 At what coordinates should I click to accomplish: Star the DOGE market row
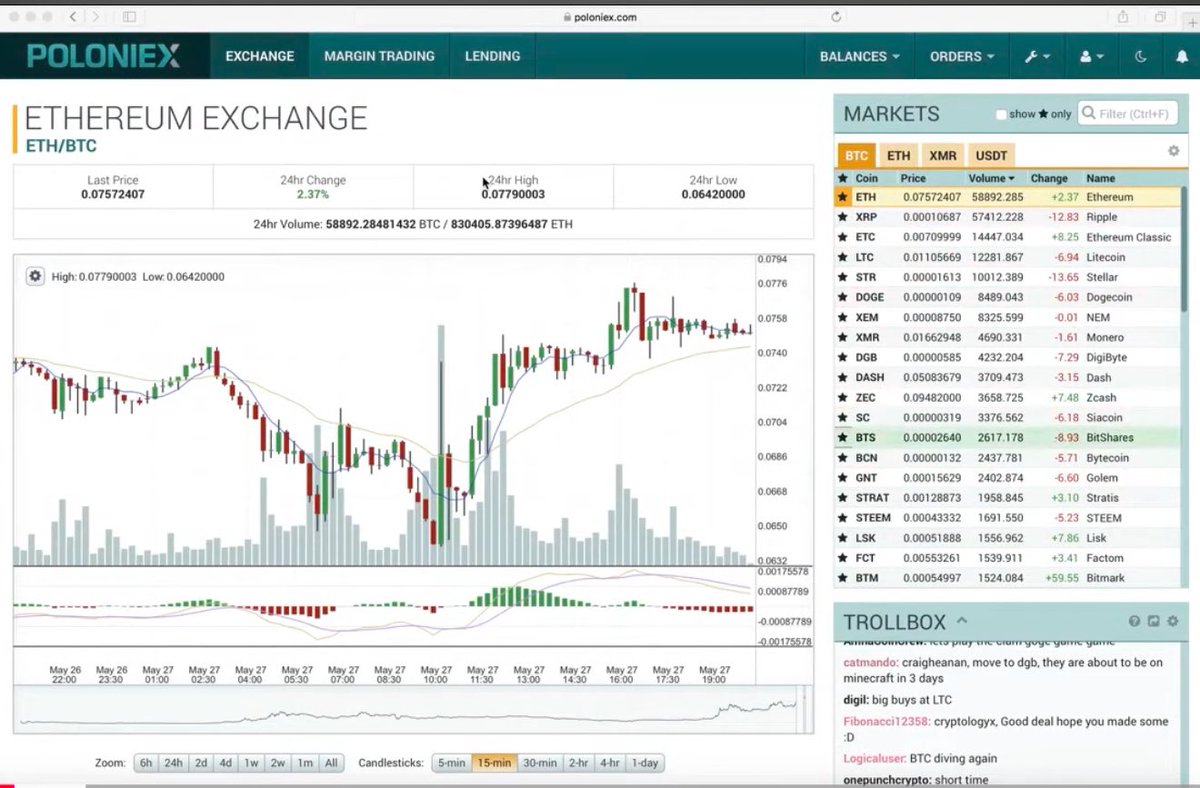coord(843,297)
